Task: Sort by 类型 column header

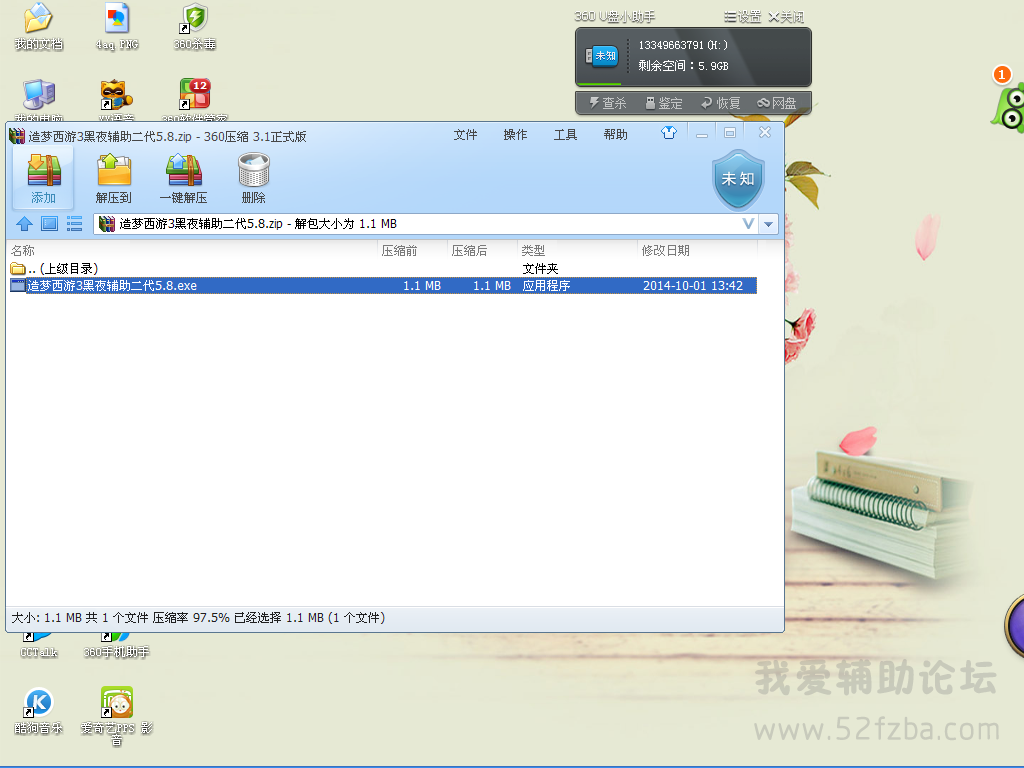Action: [x=577, y=251]
